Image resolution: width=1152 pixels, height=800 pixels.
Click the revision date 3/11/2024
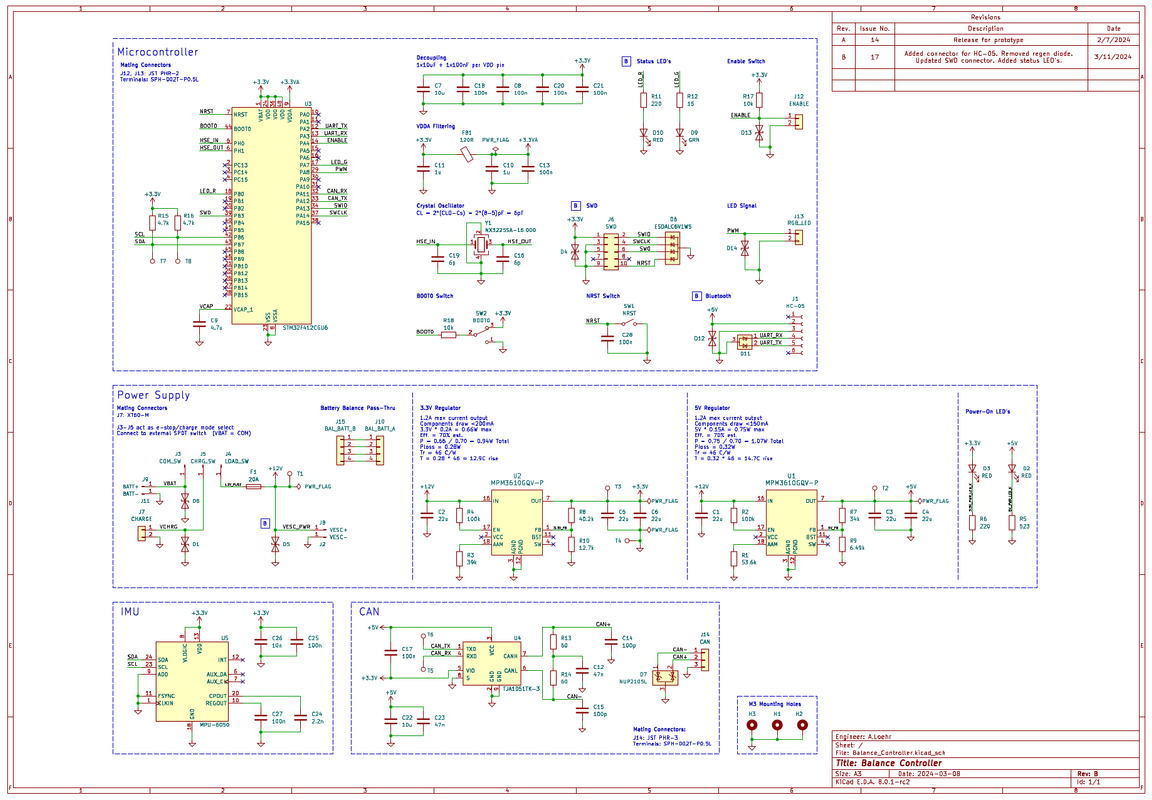[x=1112, y=57]
